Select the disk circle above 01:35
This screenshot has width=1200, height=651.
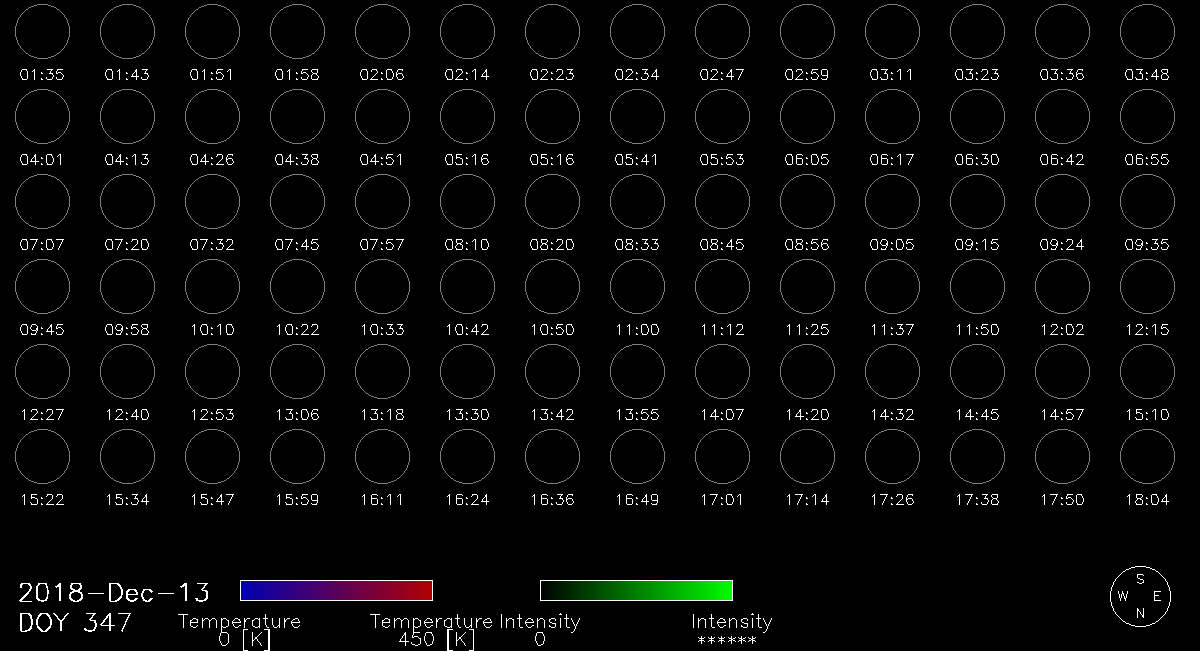pyautogui.click(x=42, y=31)
